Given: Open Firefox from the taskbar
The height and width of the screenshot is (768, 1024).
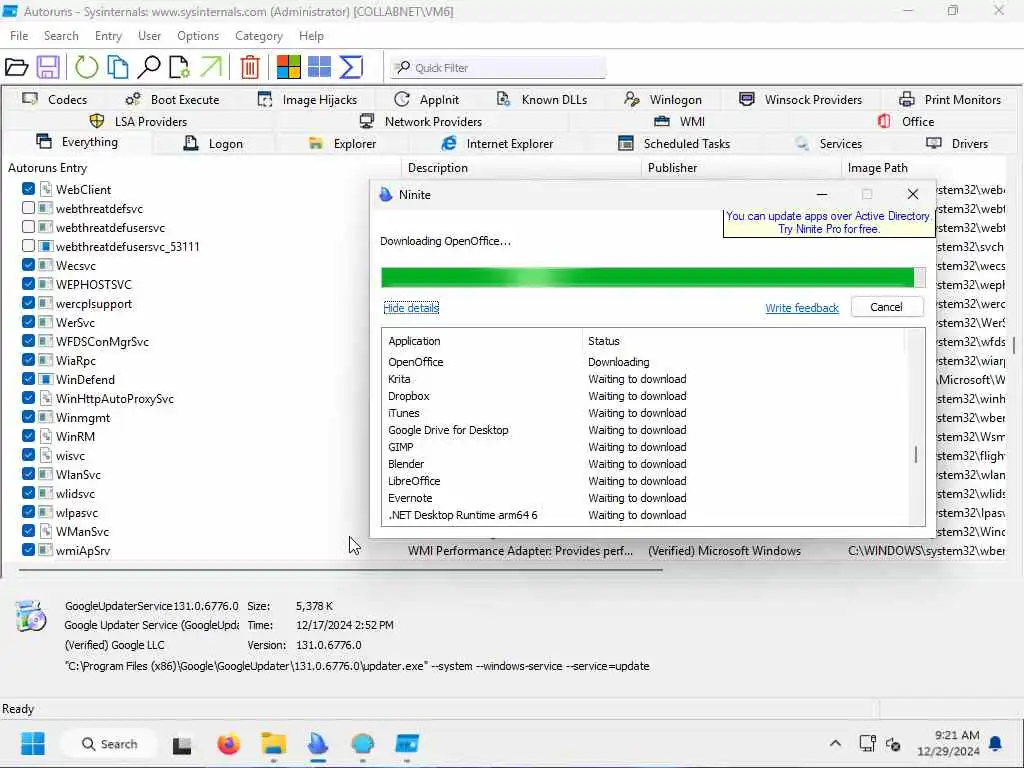Looking at the screenshot, I should click(x=229, y=744).
